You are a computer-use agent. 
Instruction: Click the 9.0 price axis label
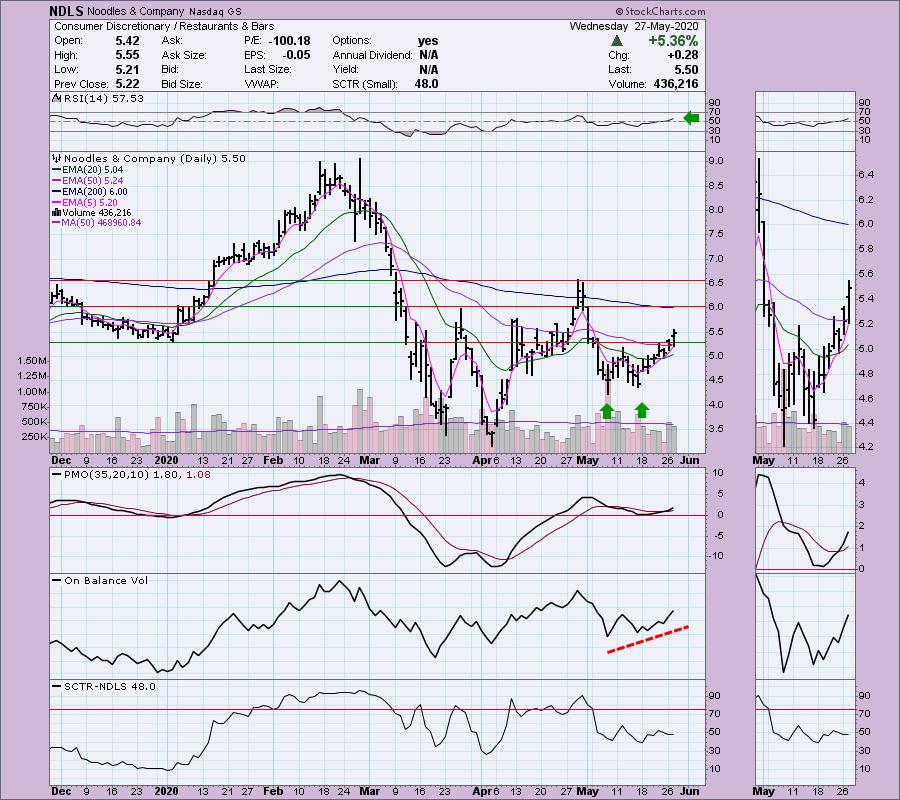(x=716, y=161)
